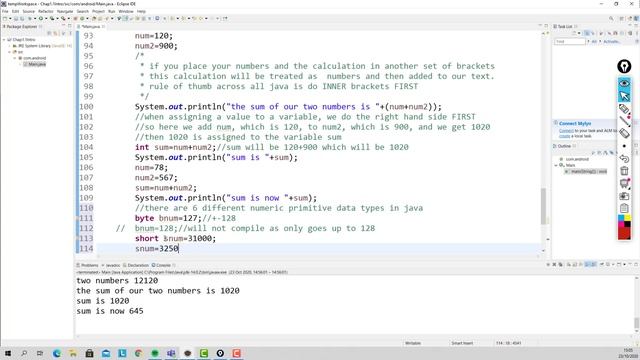The width and height of the screenshot is (640, 360).
Task: Click the editor vertical scrollbar thumb
Action: (x=543, y=206)
